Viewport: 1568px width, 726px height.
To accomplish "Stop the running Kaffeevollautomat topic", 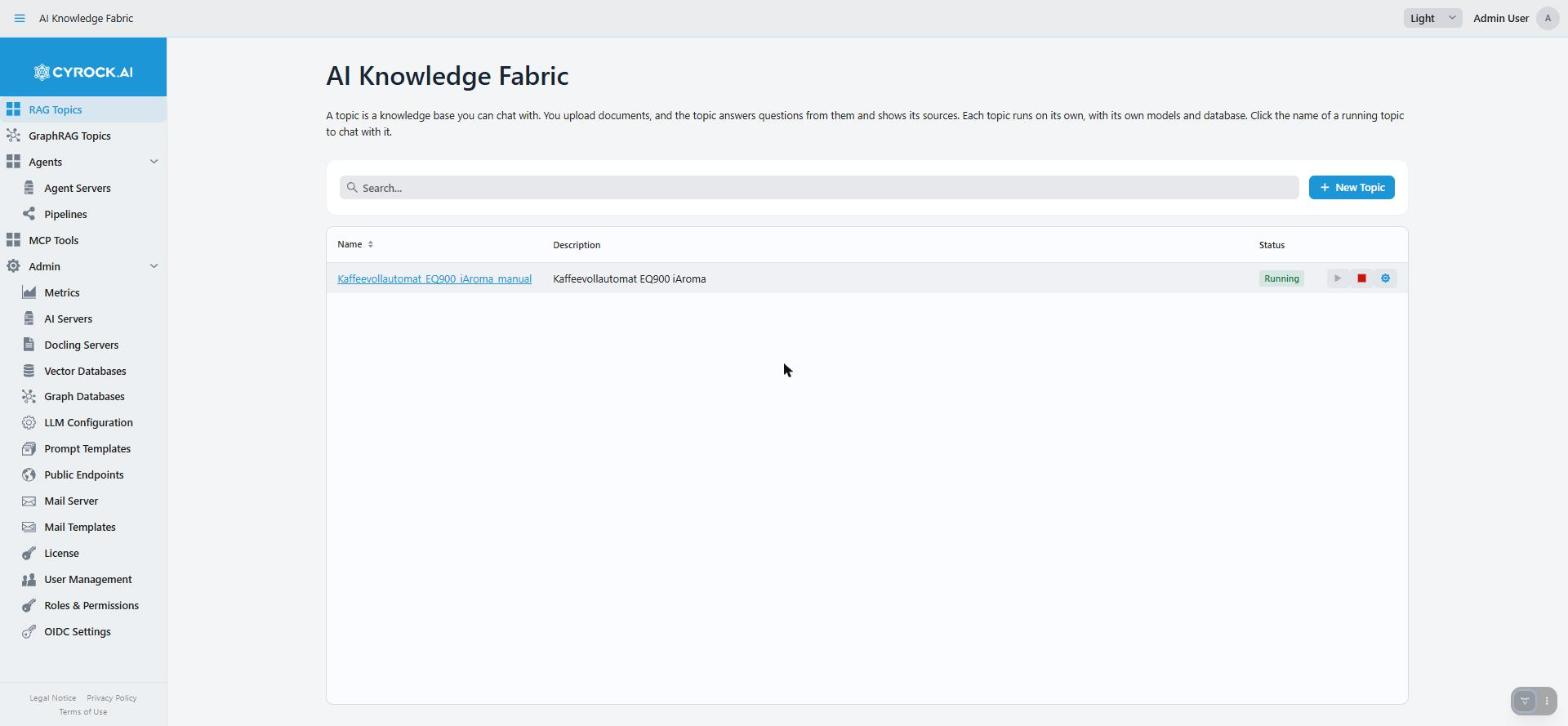I will pyautogui.click(x=1361, y=279).
